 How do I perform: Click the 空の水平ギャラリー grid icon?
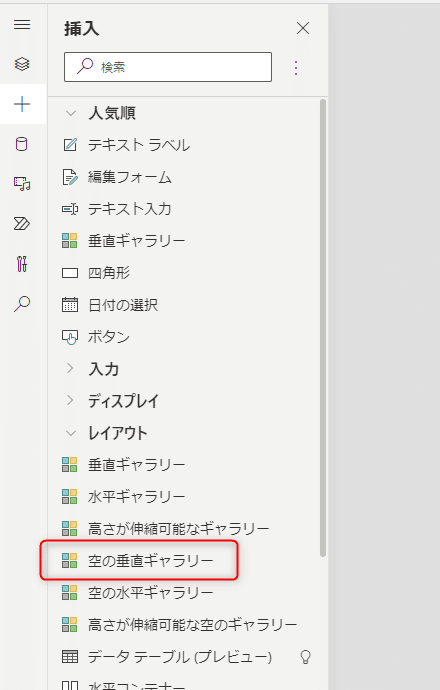pos(70,592)
